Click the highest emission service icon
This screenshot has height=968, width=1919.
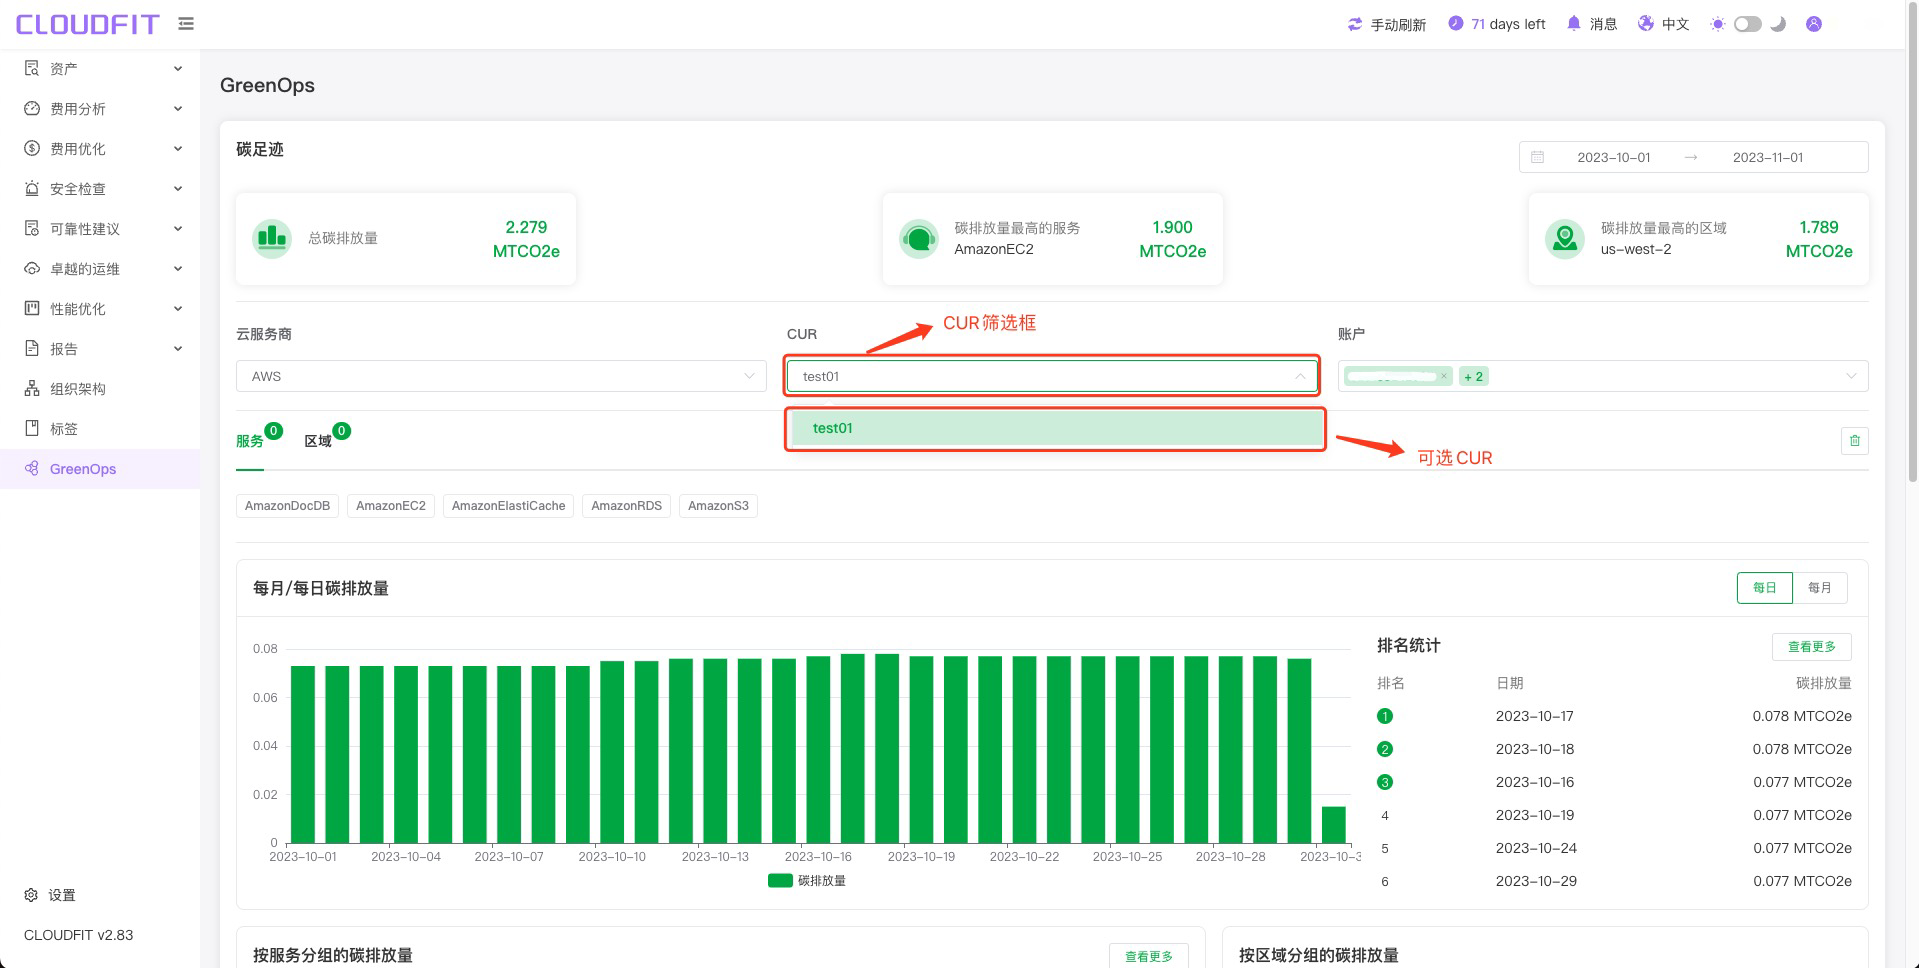click(x=918, y=238)
